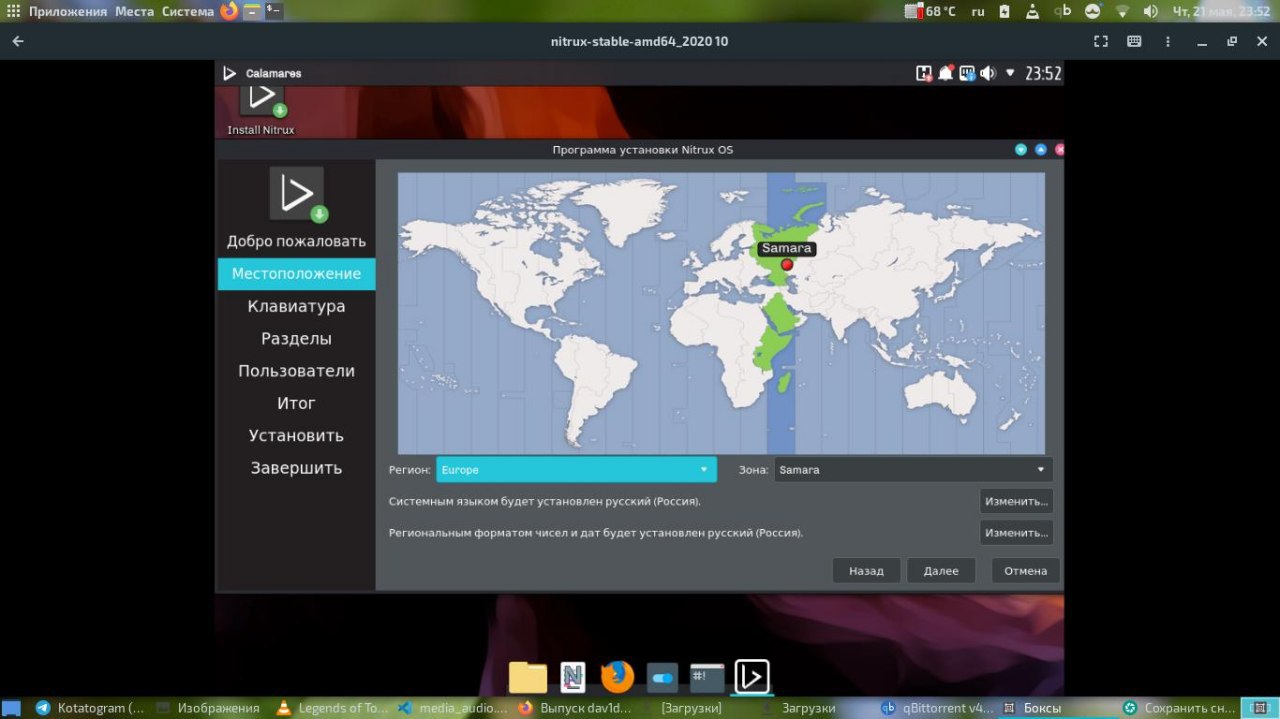Go back with the Boxes back arrow

(x=18, y=41)
